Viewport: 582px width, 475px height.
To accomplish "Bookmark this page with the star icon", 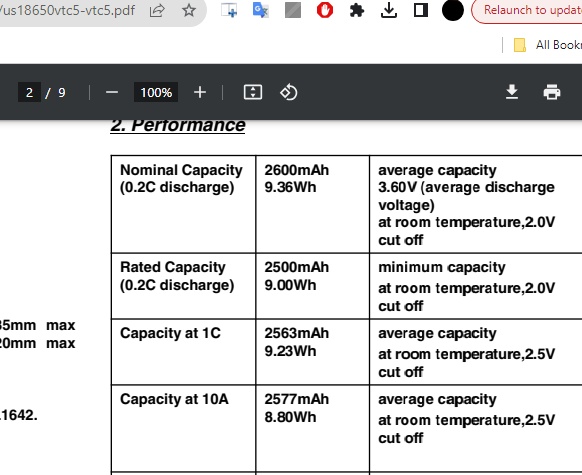I will (x=189, y=10).
